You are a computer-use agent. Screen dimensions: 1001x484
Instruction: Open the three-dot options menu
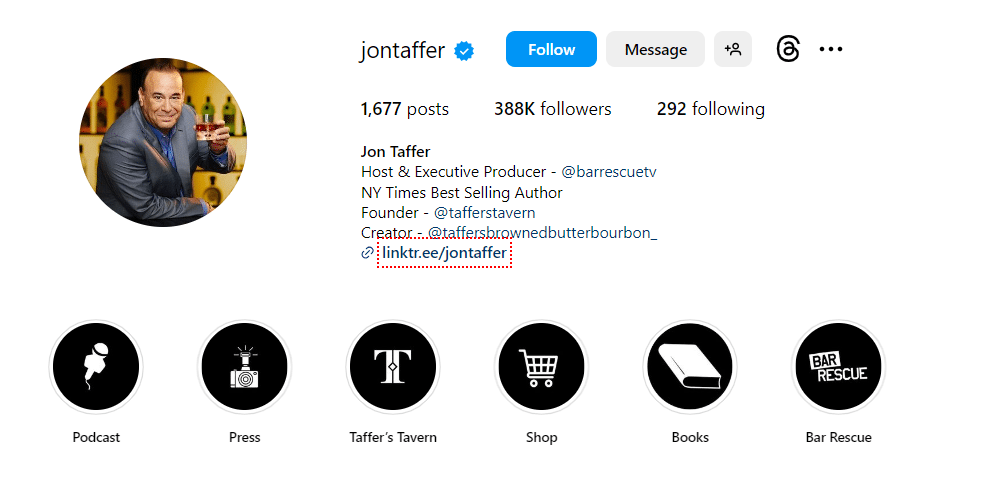[831, 49]
